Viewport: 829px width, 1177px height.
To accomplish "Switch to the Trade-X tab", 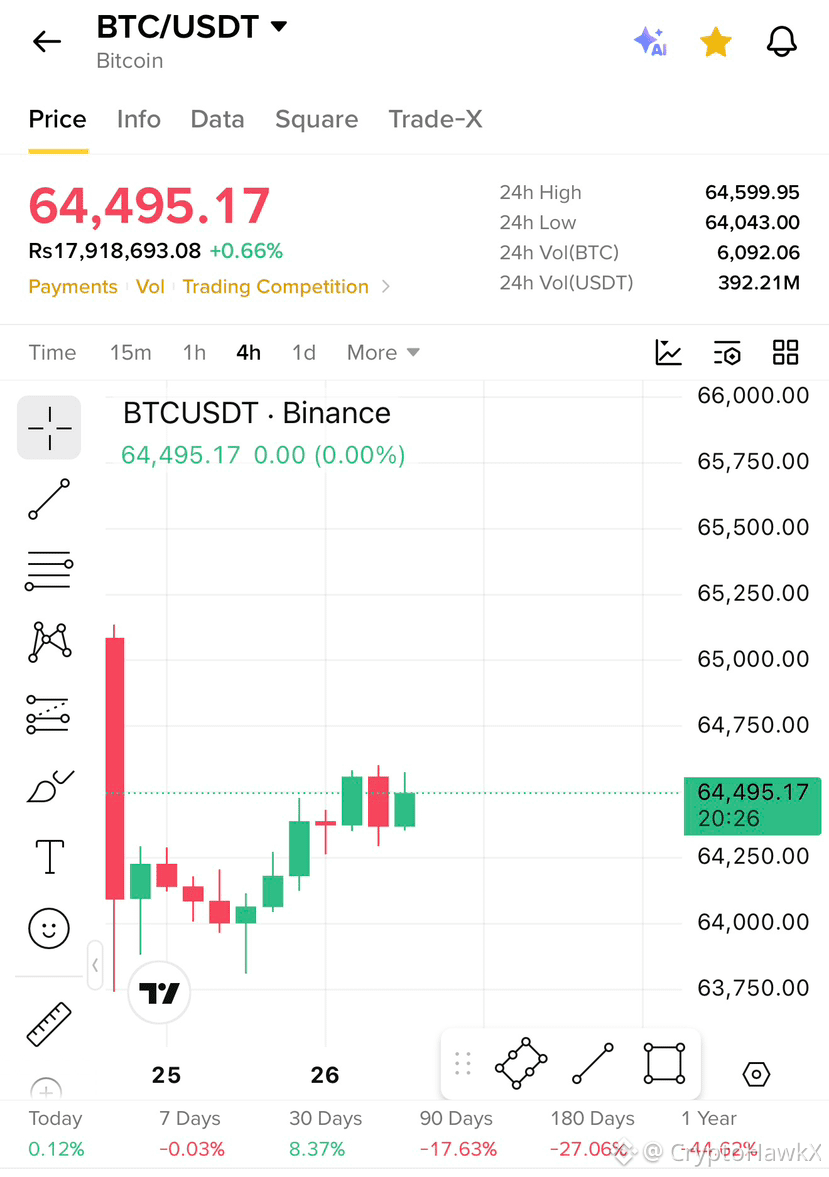I will [x=435, y=119].
